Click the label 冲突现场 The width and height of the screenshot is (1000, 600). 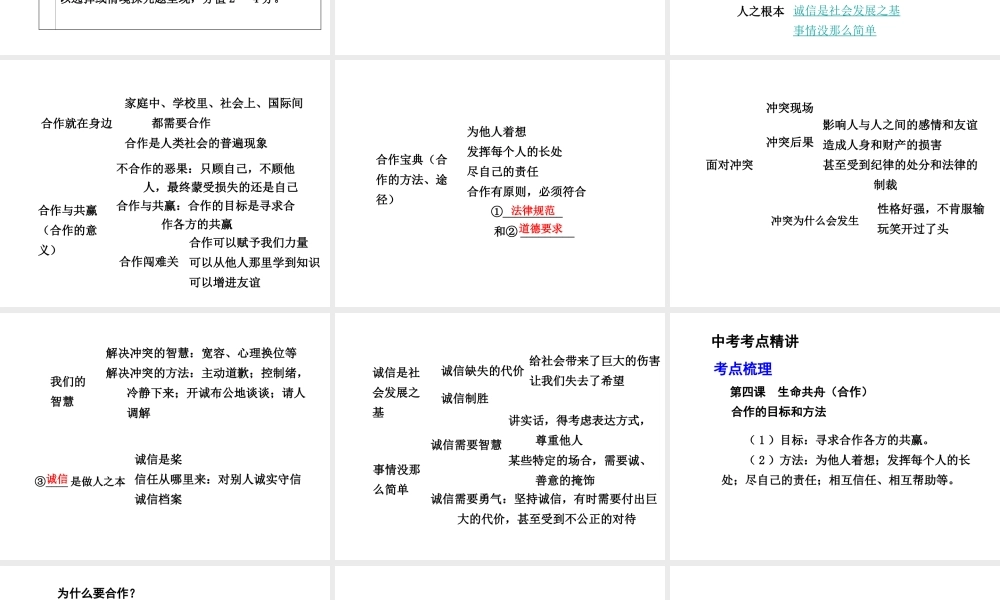tap(790, 108)
